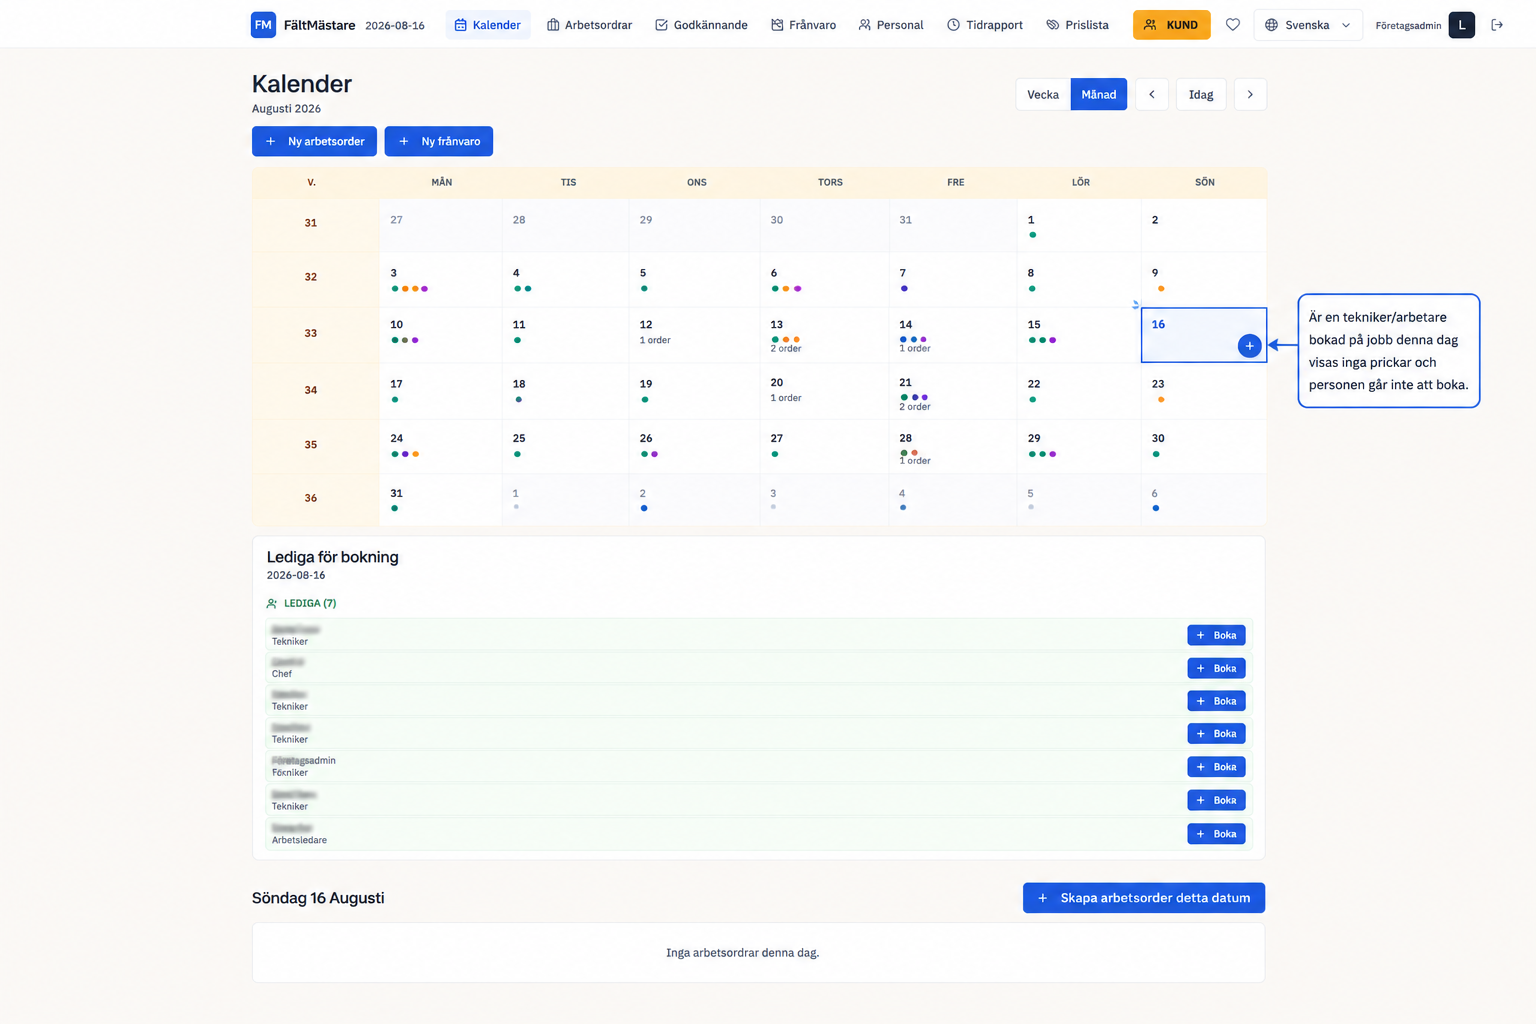Click the Personal people icon
The height and width of the screenshot is (1024, 1536).
click(x=865, y=25)
